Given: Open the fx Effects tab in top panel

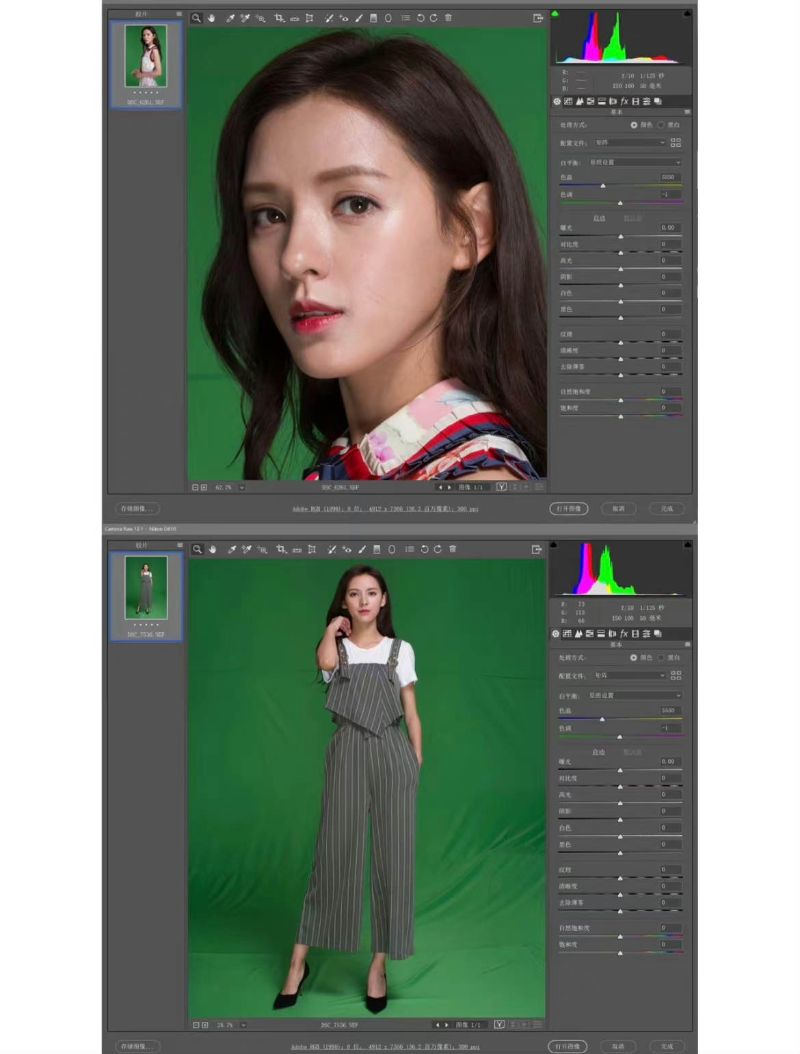Looking at the screenshot, I should coord(623,101).
